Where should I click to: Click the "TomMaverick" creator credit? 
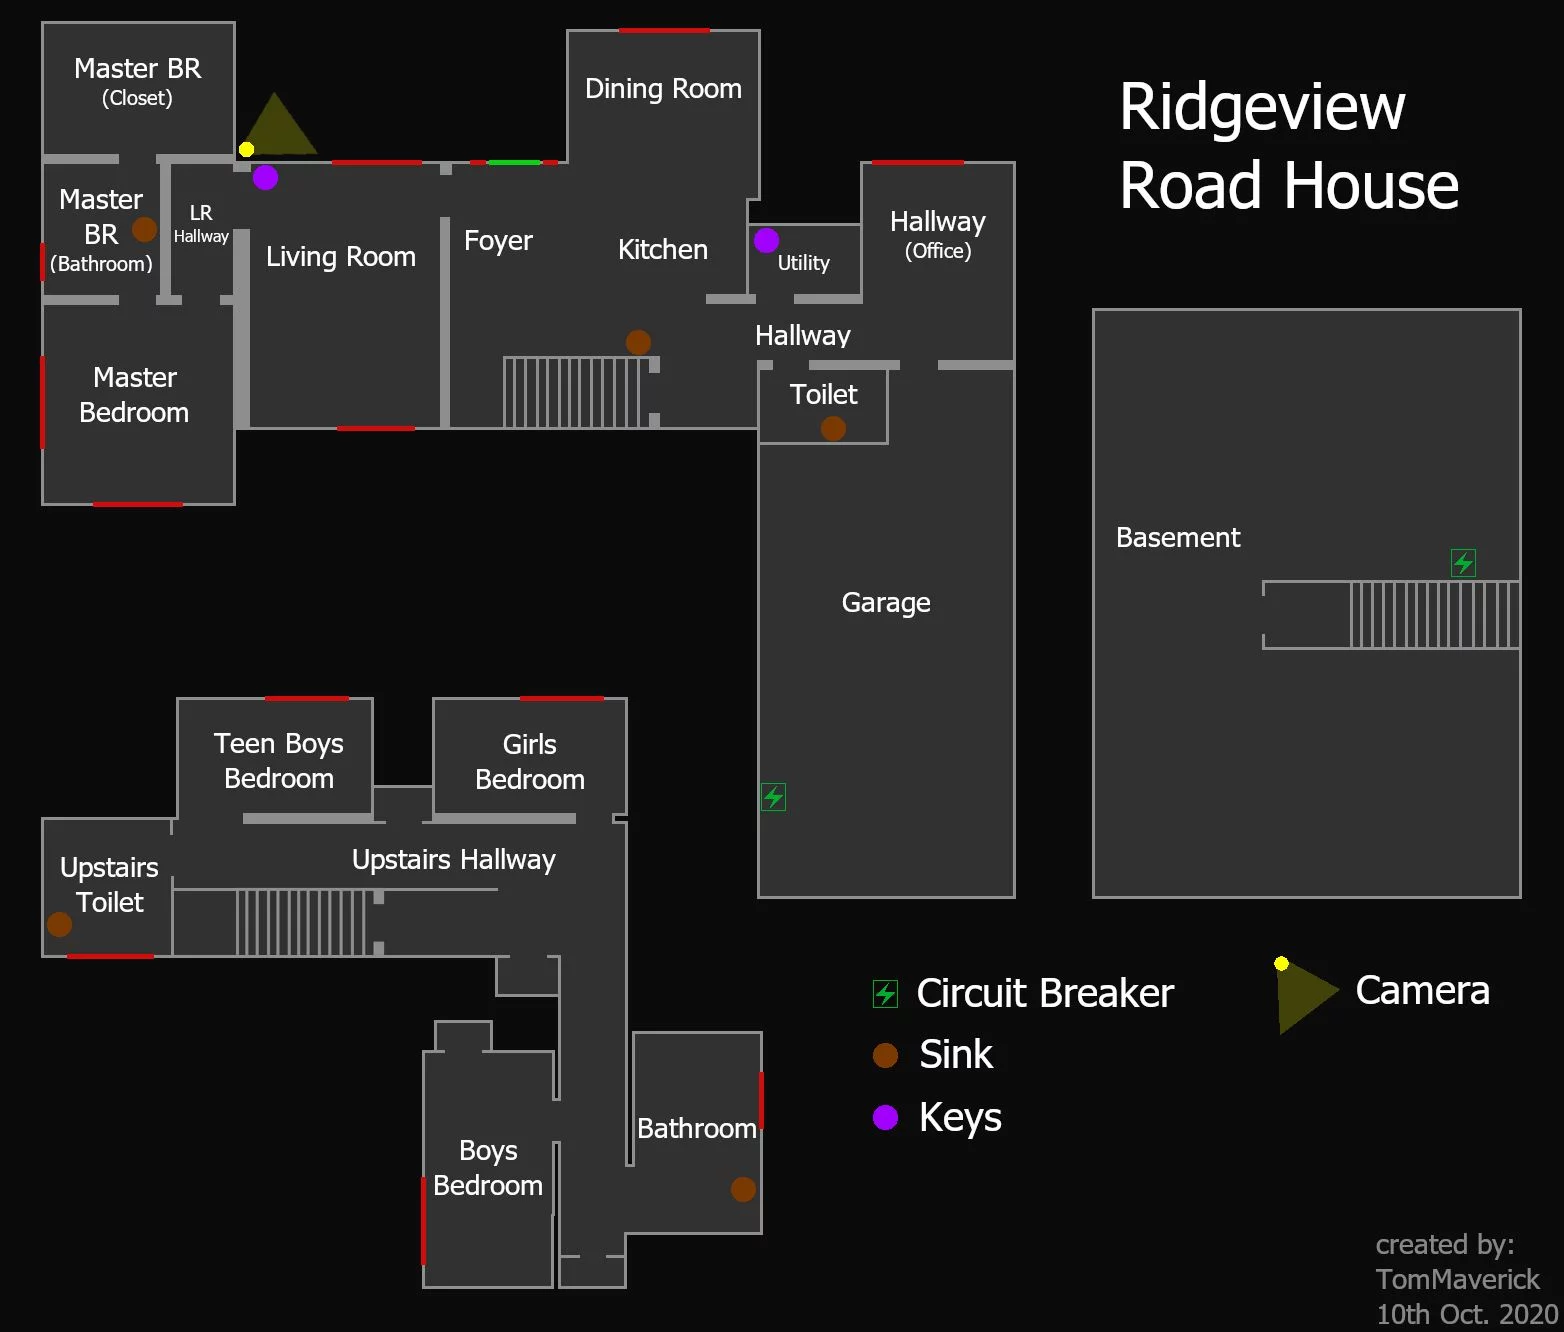click(1458, 1280)
